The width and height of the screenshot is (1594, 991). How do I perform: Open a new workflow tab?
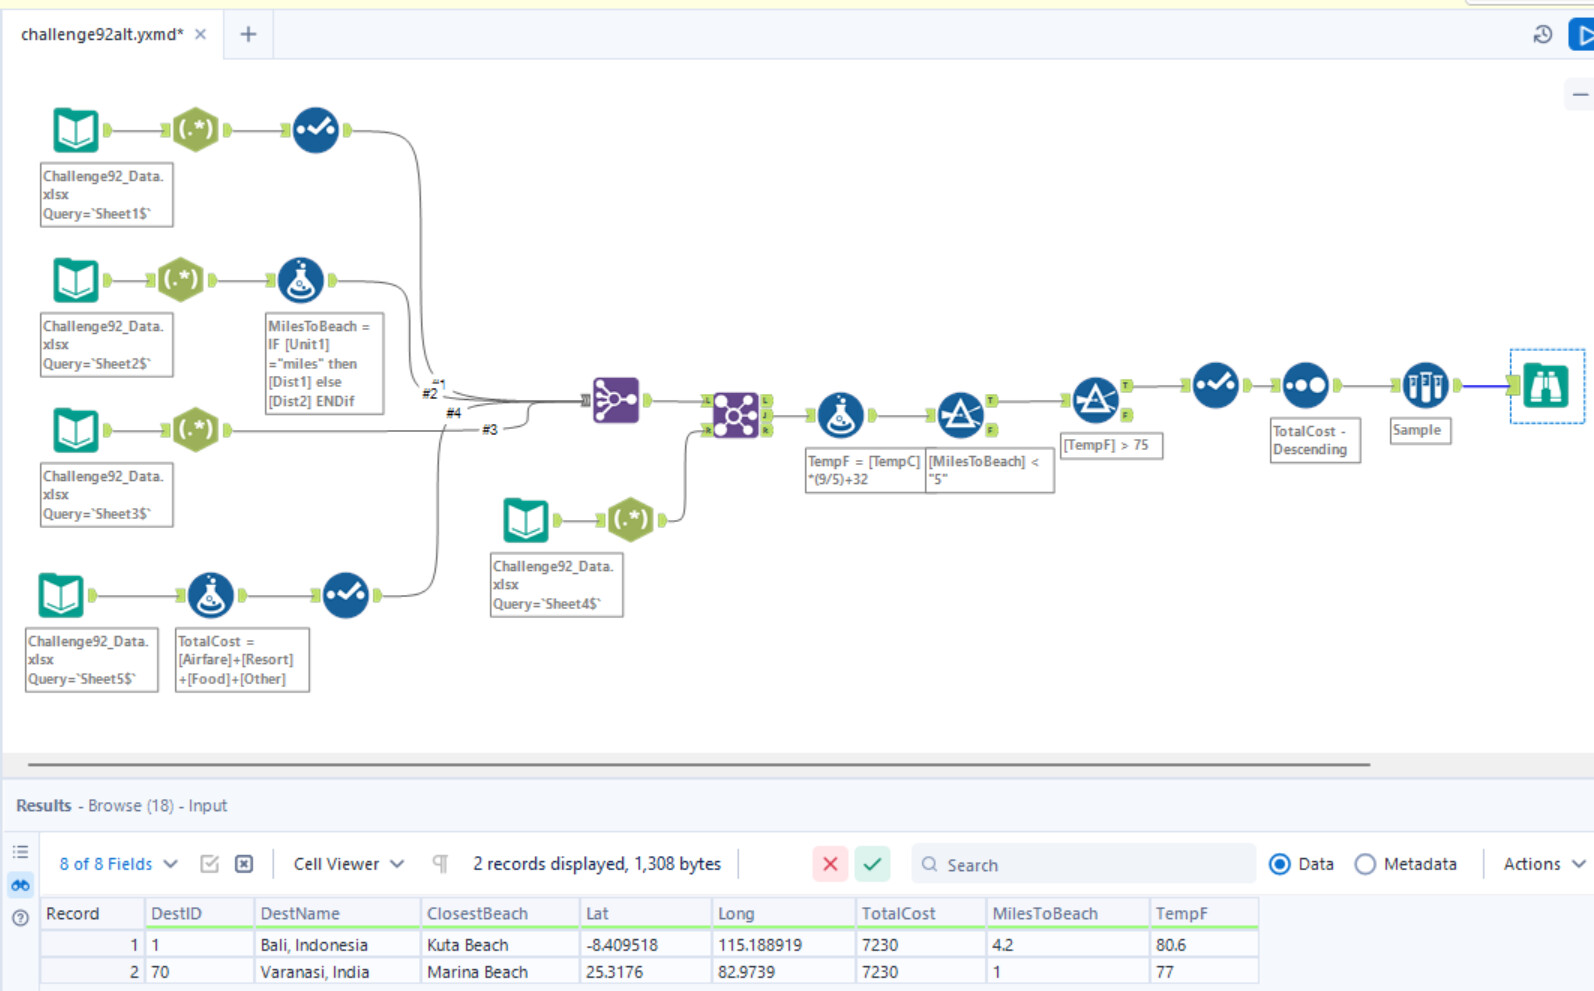coord(248,34)
